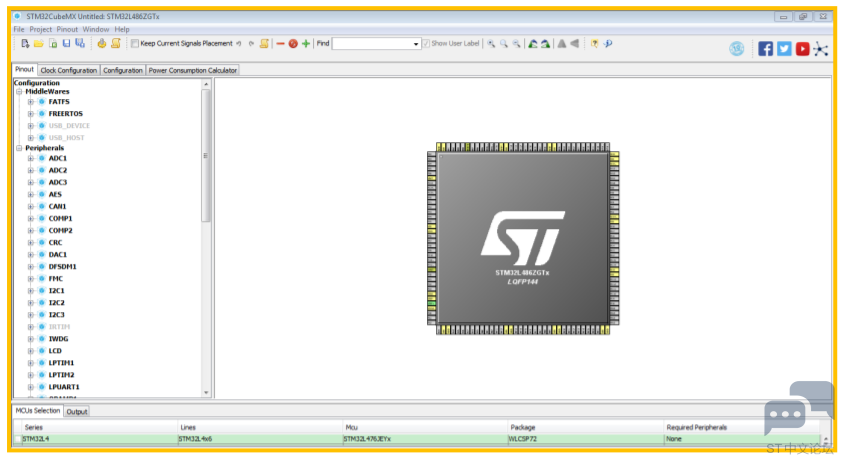Open the Pinout menu
This screenshot has height=464, width=843.
point(67,30)
